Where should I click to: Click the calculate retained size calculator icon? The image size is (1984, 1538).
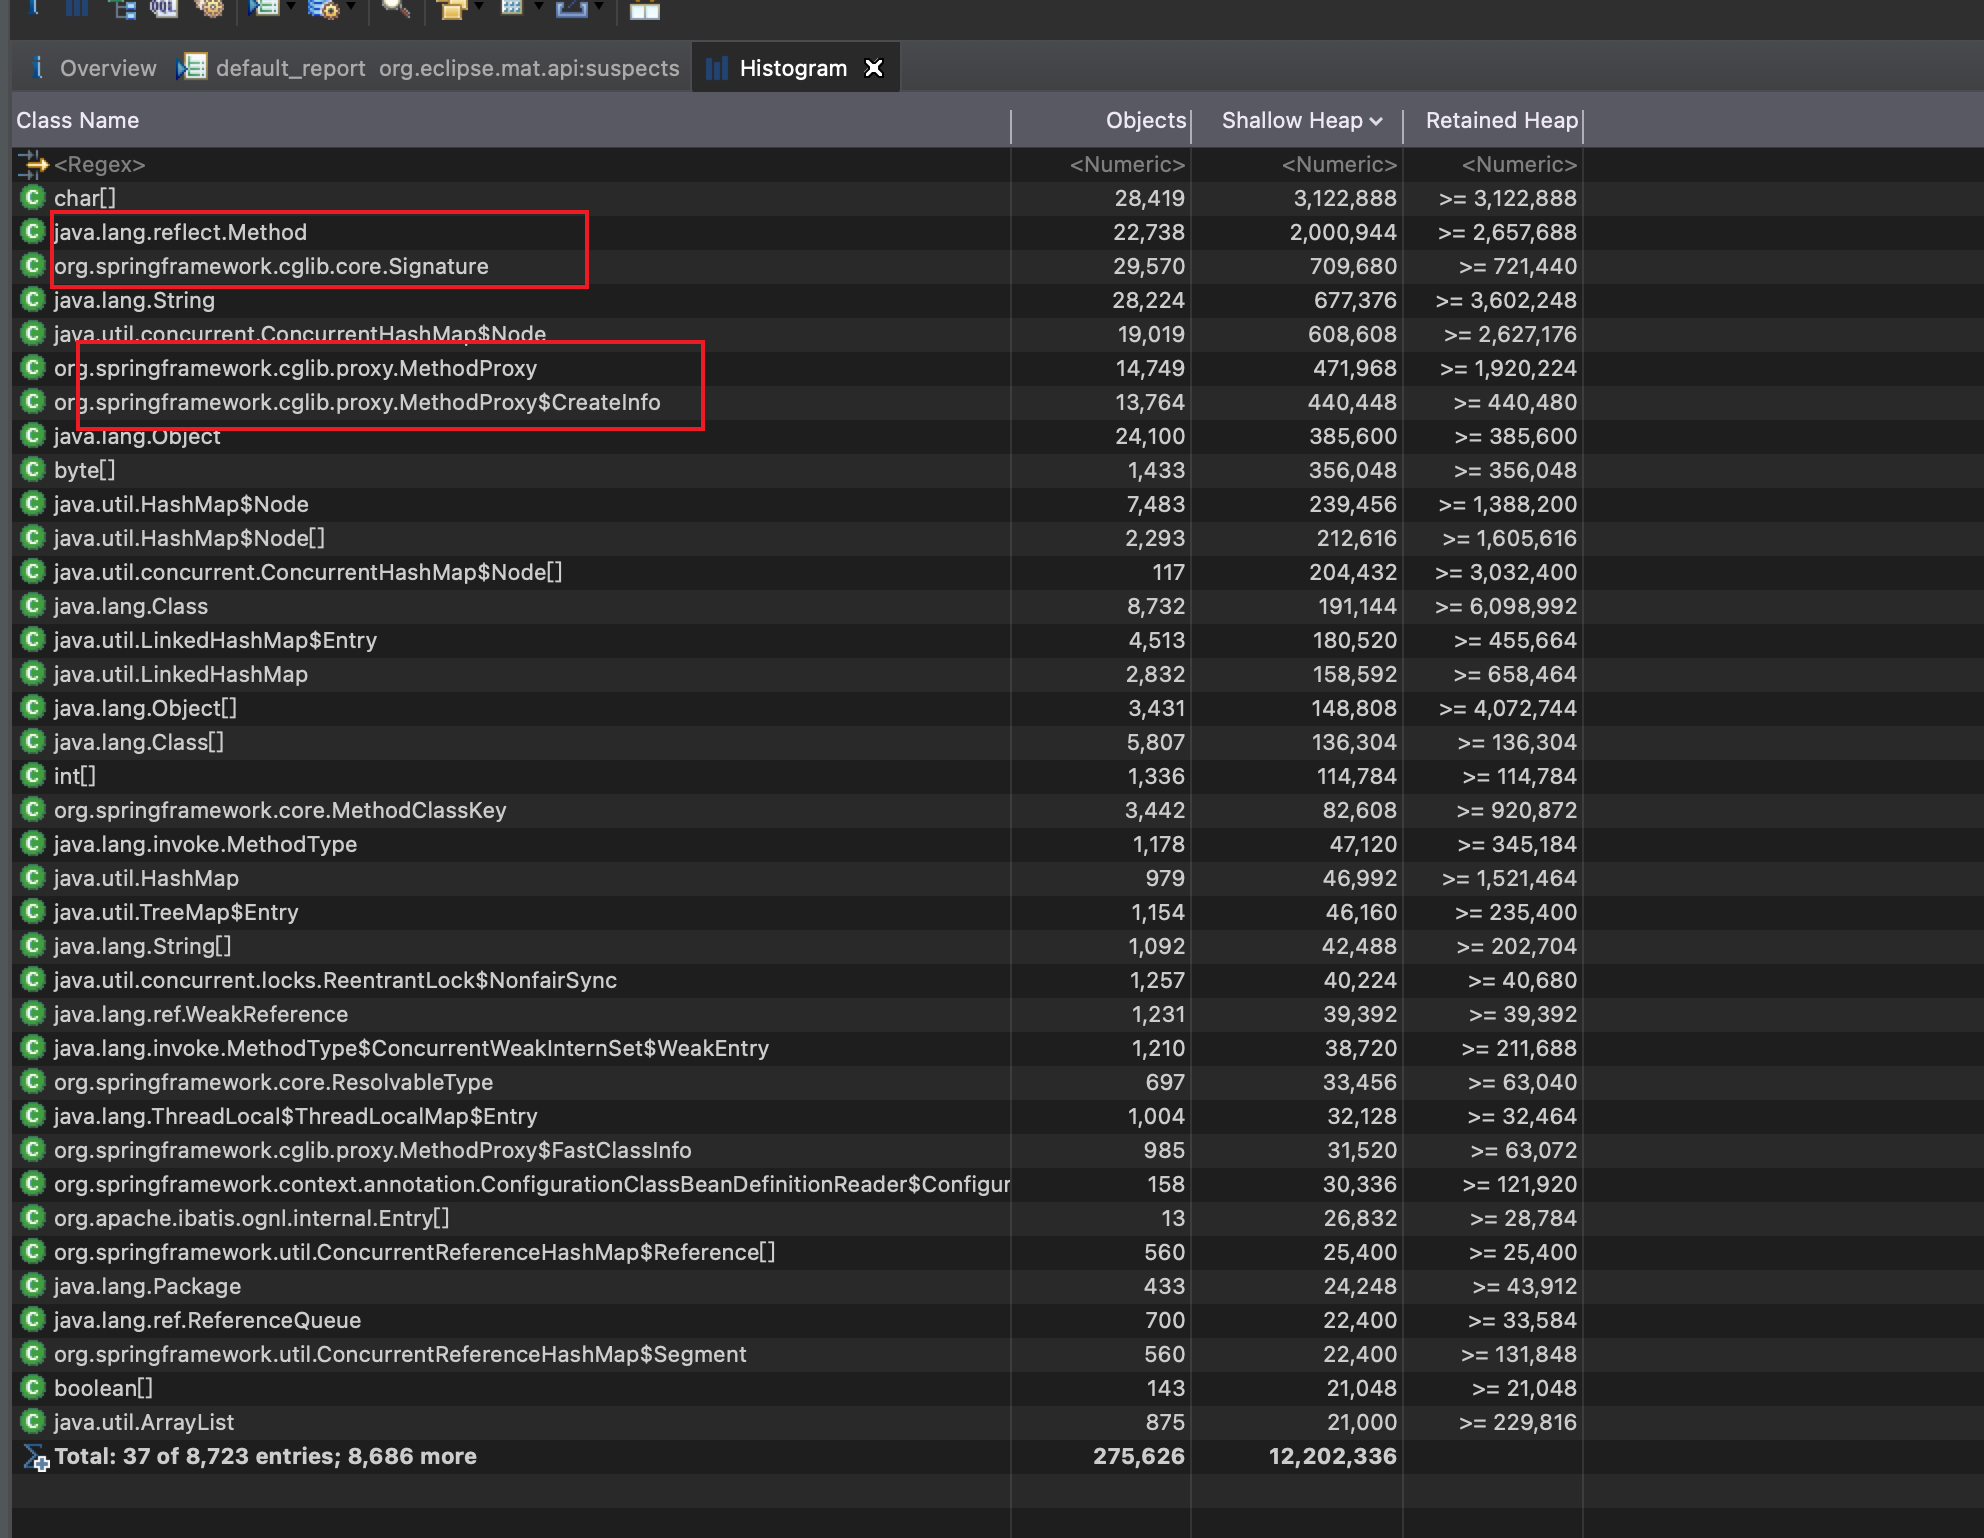512,8
